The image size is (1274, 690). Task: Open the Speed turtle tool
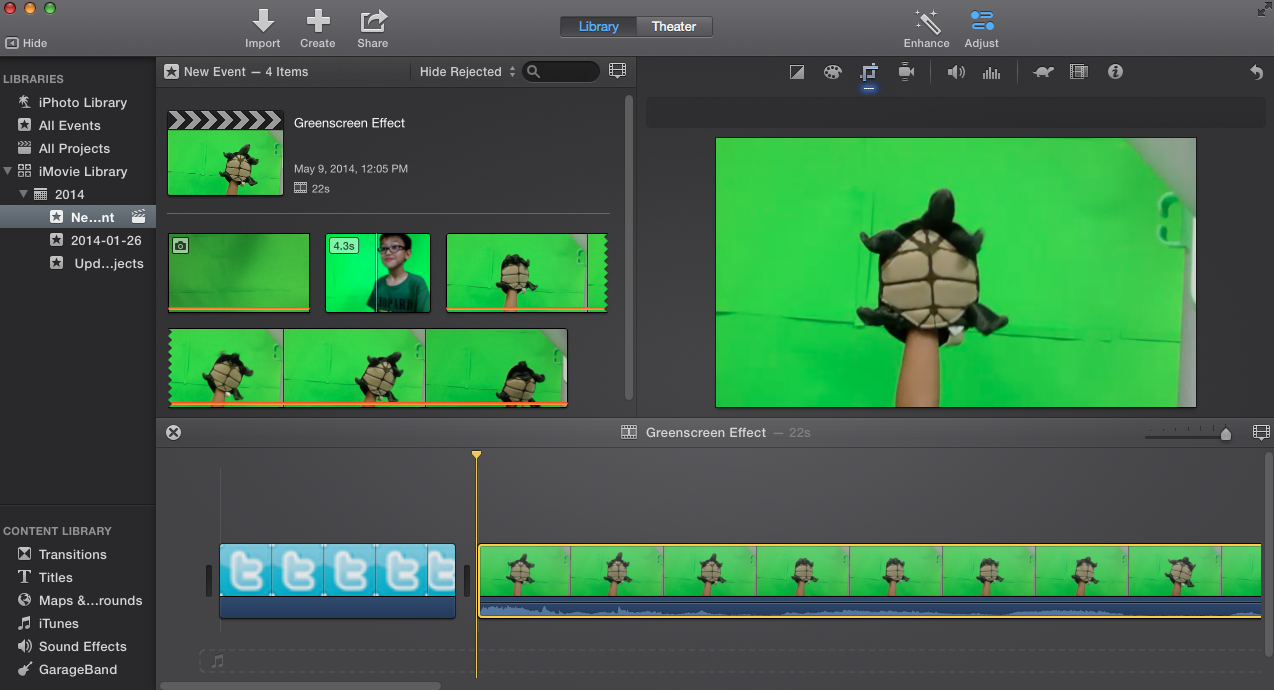point(1043,72)
